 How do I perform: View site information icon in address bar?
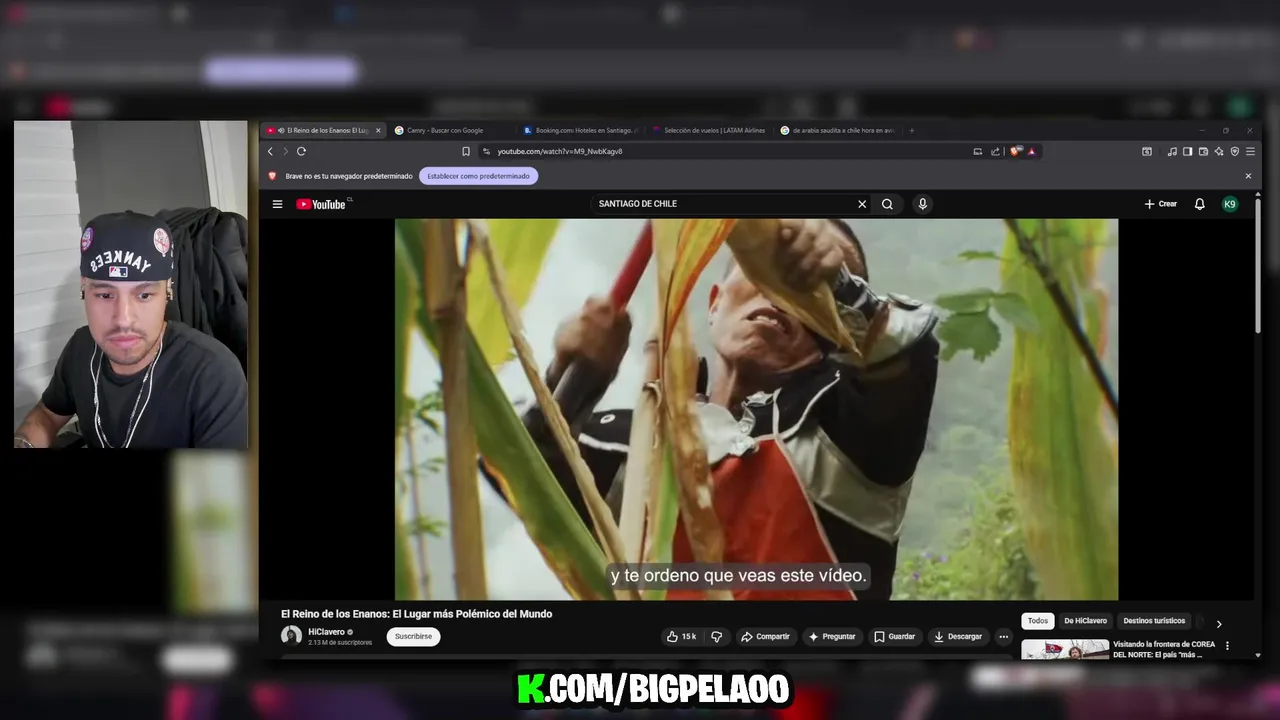486,151
